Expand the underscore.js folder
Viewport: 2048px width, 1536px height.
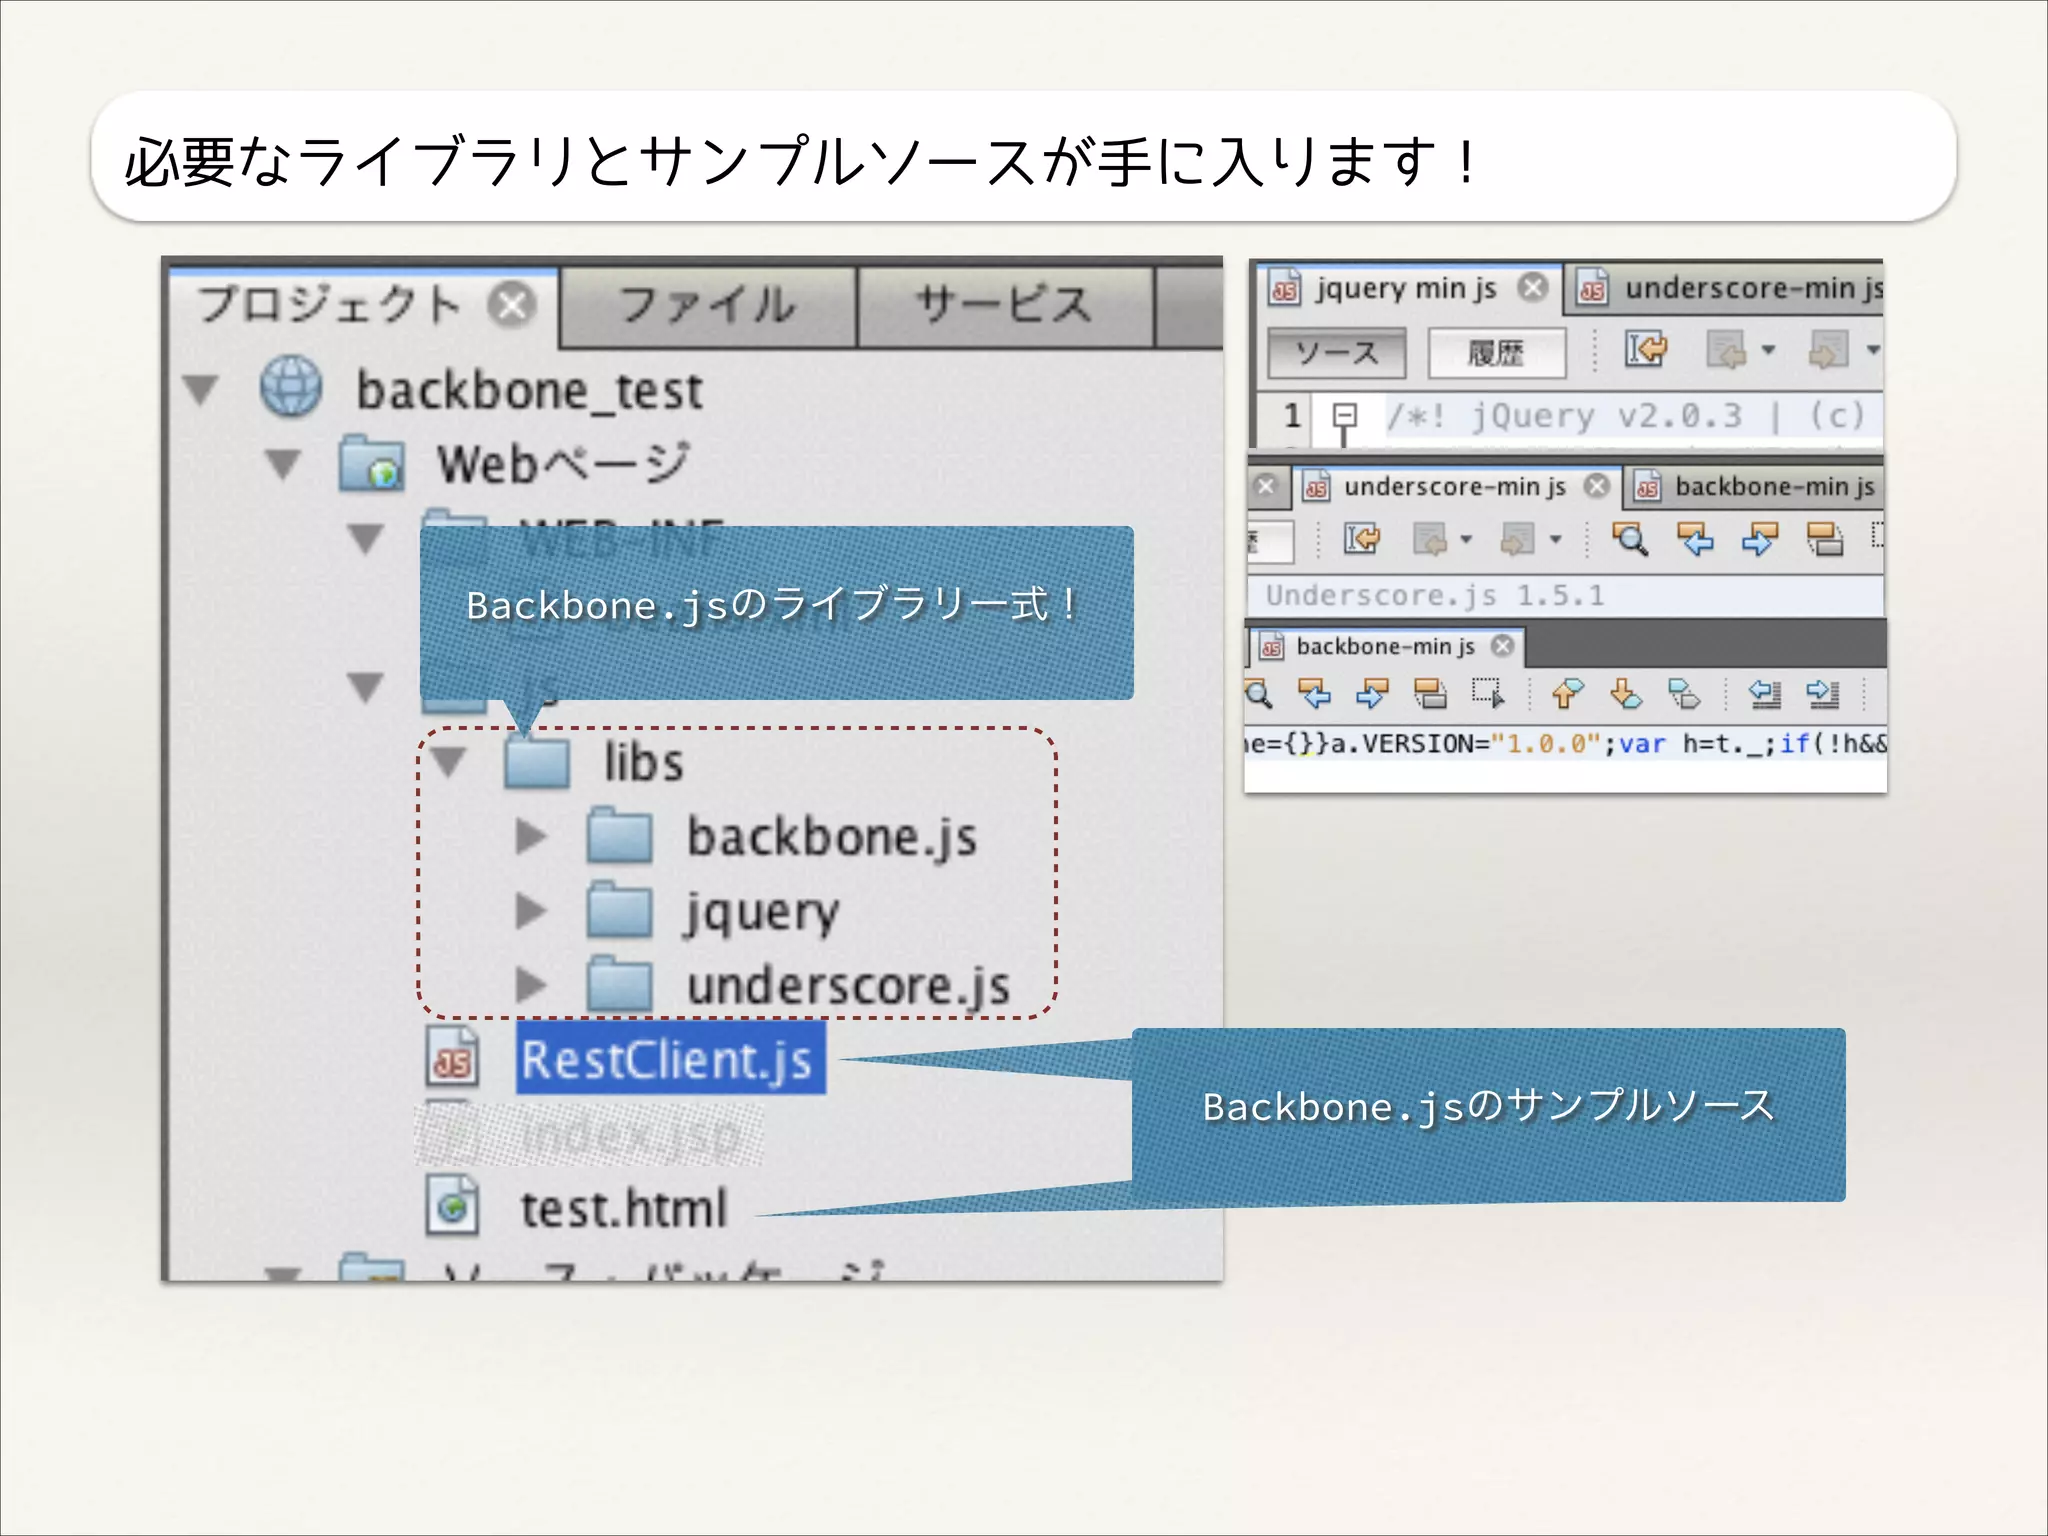coord(531,985)
